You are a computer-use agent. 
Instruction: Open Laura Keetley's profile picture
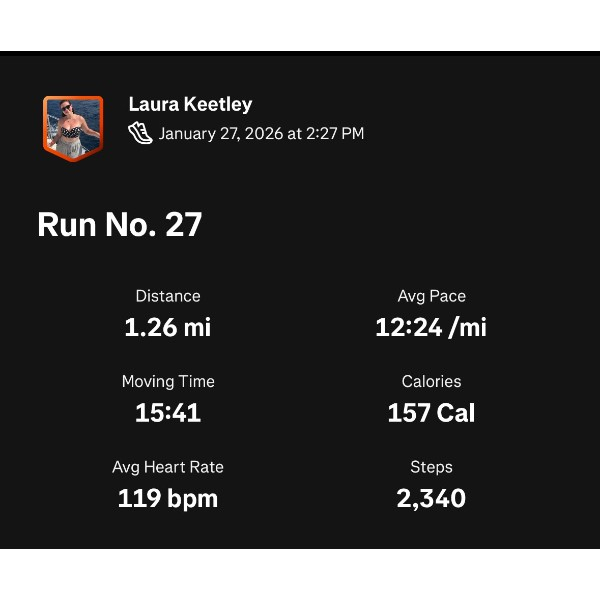point(72,127)
